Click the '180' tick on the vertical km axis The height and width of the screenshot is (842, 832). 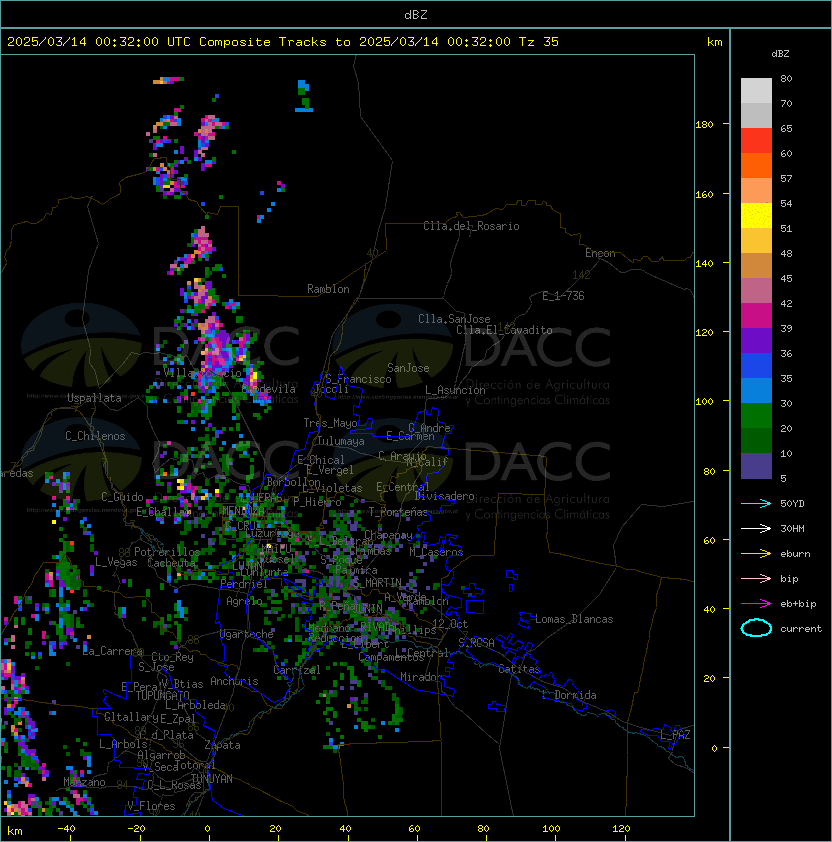point(704,125)
